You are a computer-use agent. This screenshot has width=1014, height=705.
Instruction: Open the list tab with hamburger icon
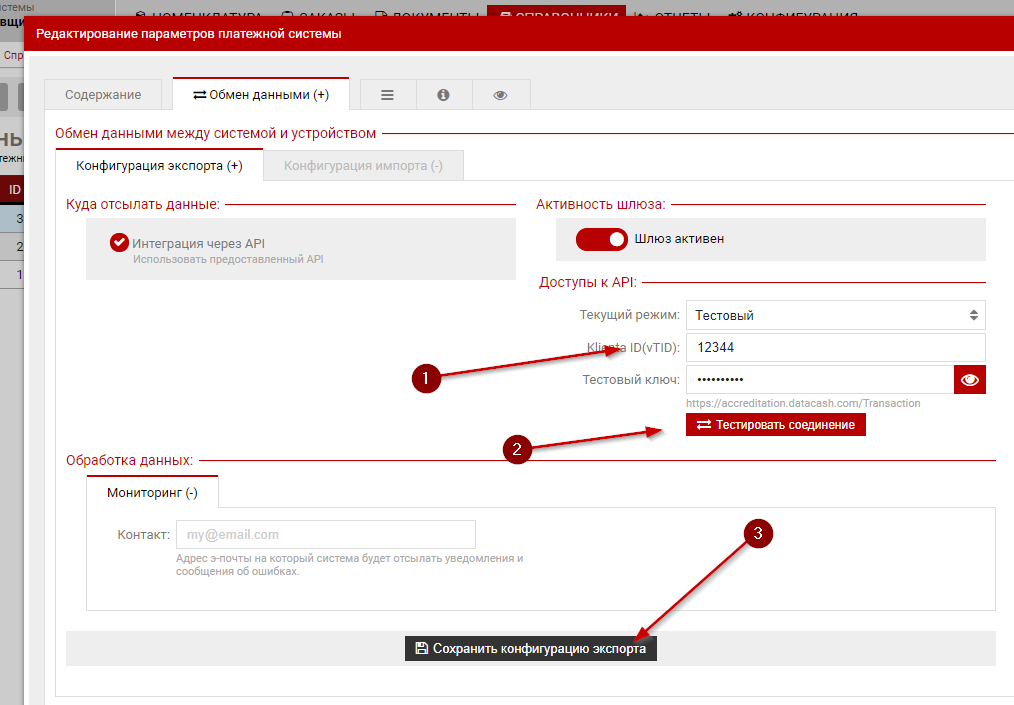click(x=387, y=95)
